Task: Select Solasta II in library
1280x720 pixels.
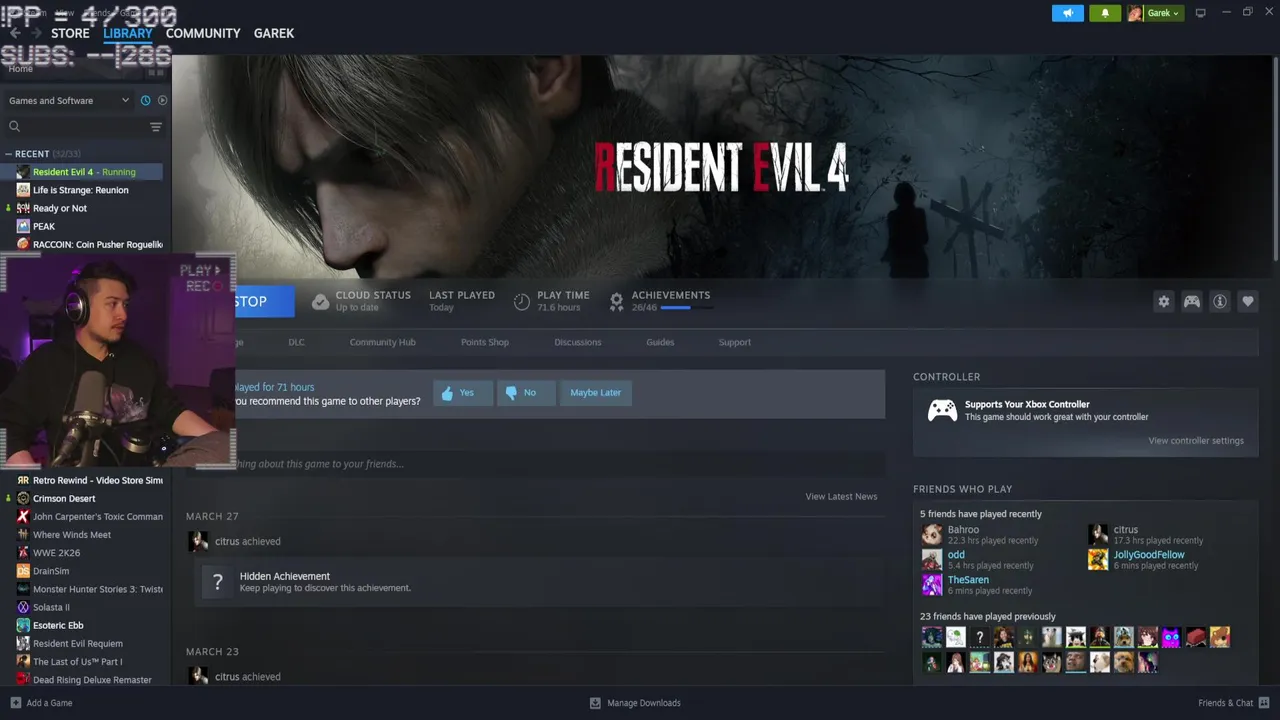Action: [x=51, y=607]
